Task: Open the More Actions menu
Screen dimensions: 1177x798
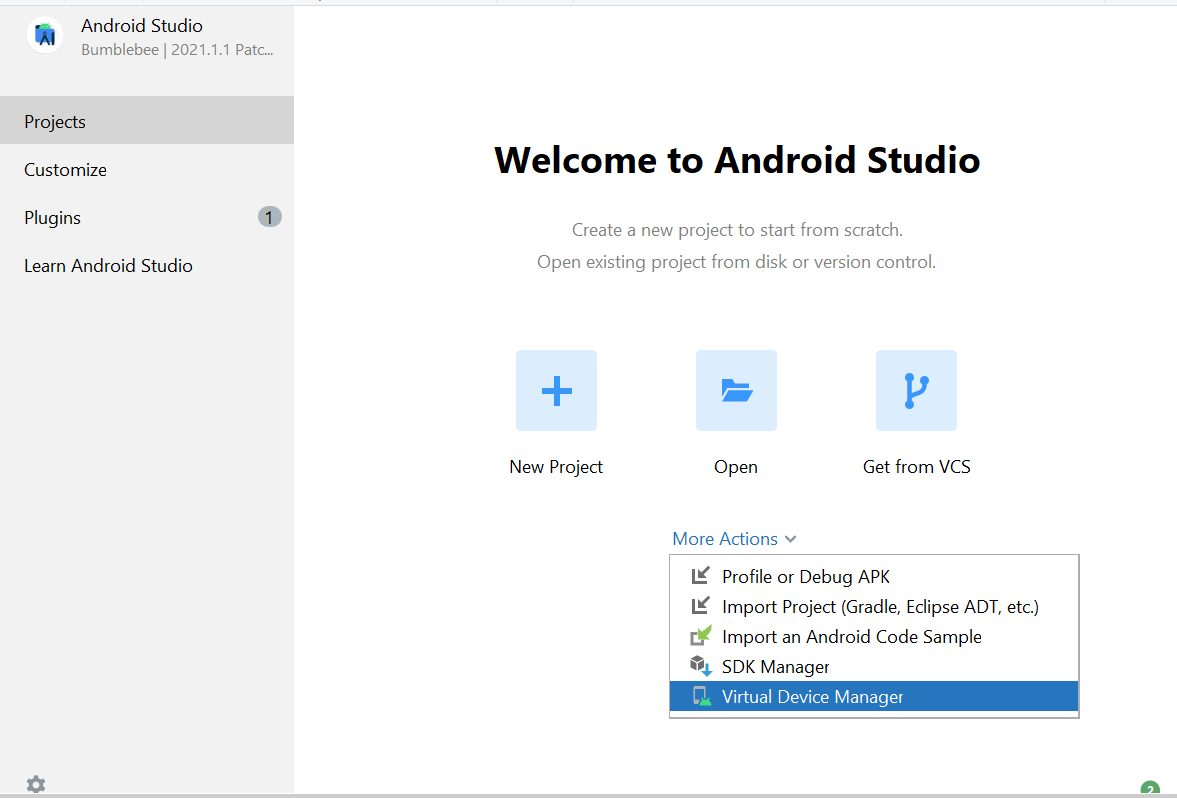Action: (x=724, y=538)
